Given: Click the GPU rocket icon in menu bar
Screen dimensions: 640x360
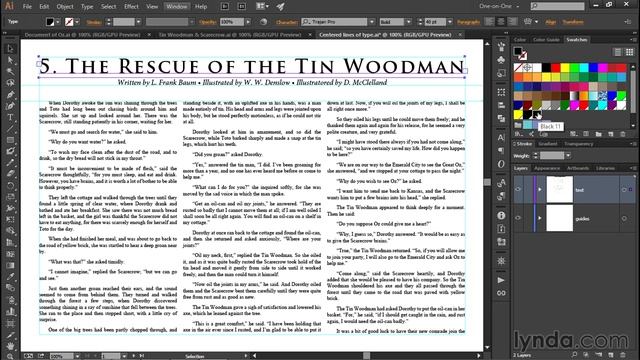Looking at the screenshot, I should tap(280, 7).
